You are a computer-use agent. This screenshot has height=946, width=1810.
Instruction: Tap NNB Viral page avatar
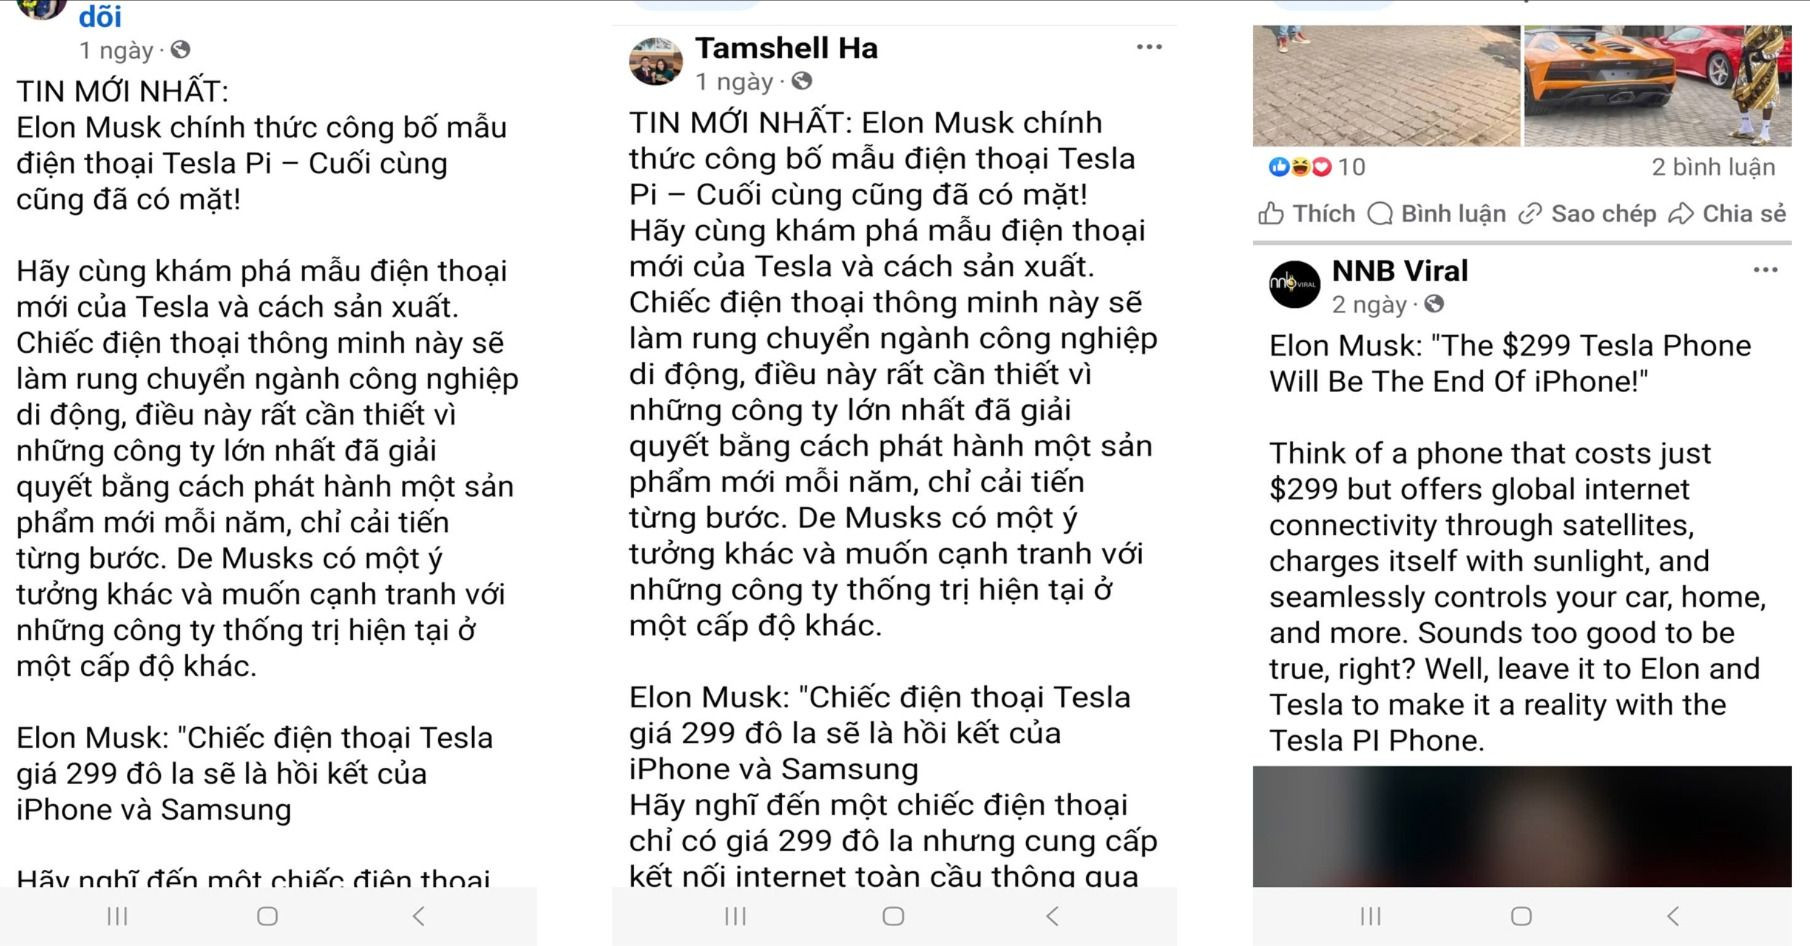pyautogui.click(x=1294, y=285)
